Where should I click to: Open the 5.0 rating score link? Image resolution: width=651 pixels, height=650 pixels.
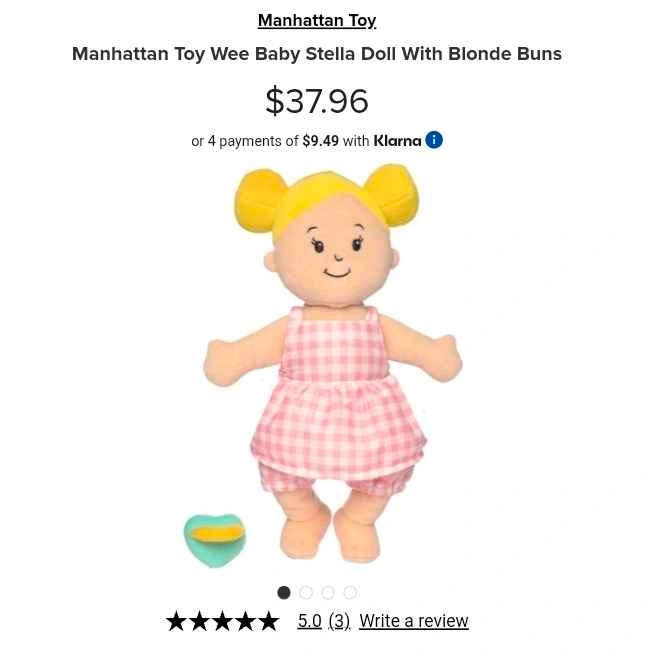[310, 621]
